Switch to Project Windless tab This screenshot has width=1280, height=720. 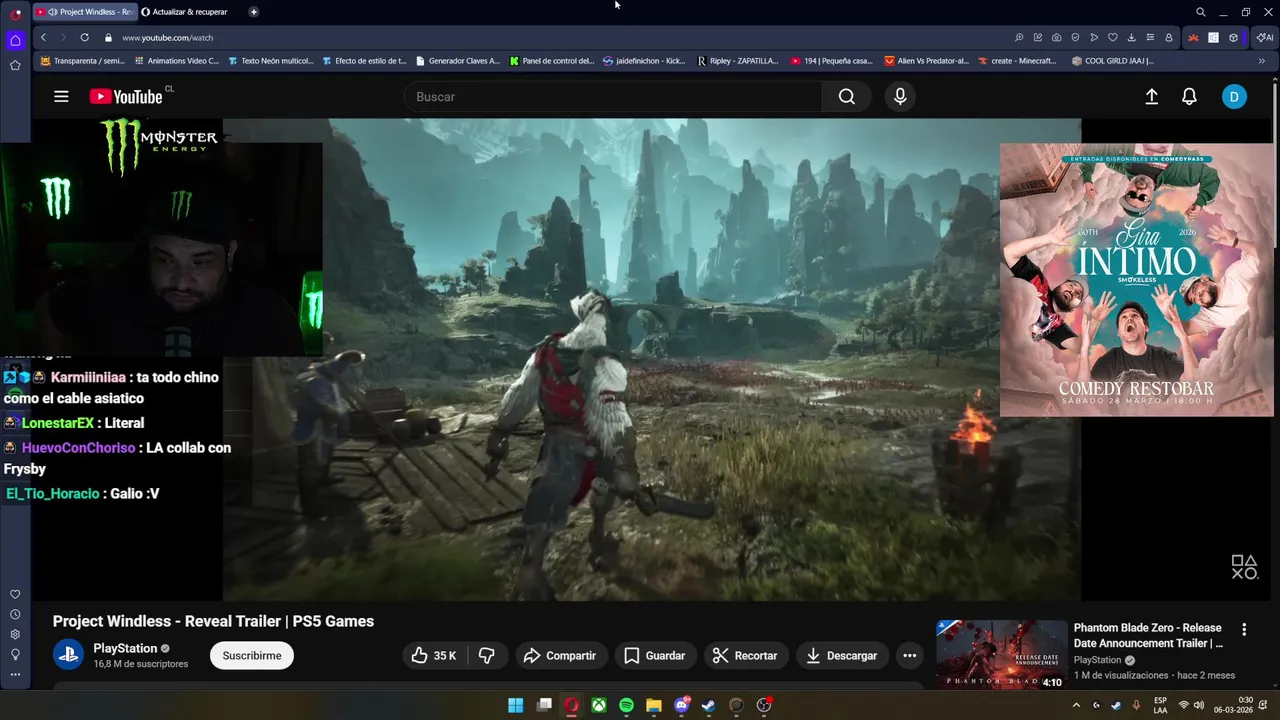[x=84, y=12]
